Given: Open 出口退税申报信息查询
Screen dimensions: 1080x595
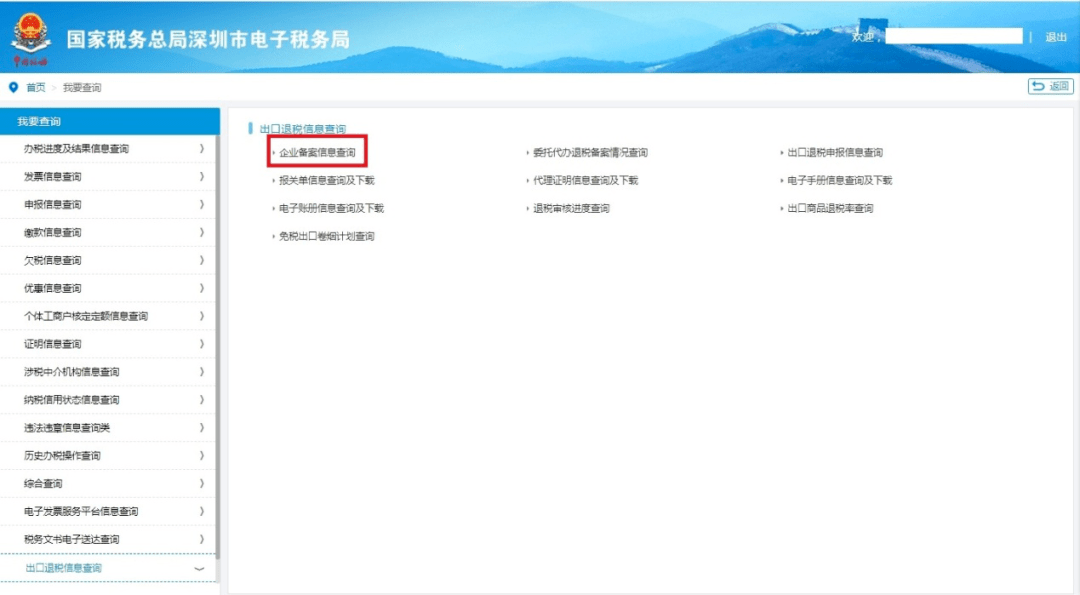Looking at the screenshot, I should coord(834,153).
